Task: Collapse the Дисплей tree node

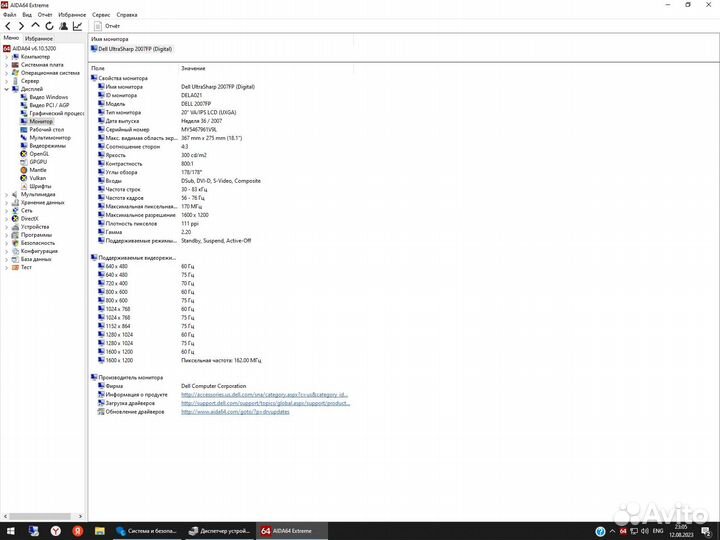Action: (6, 89)
